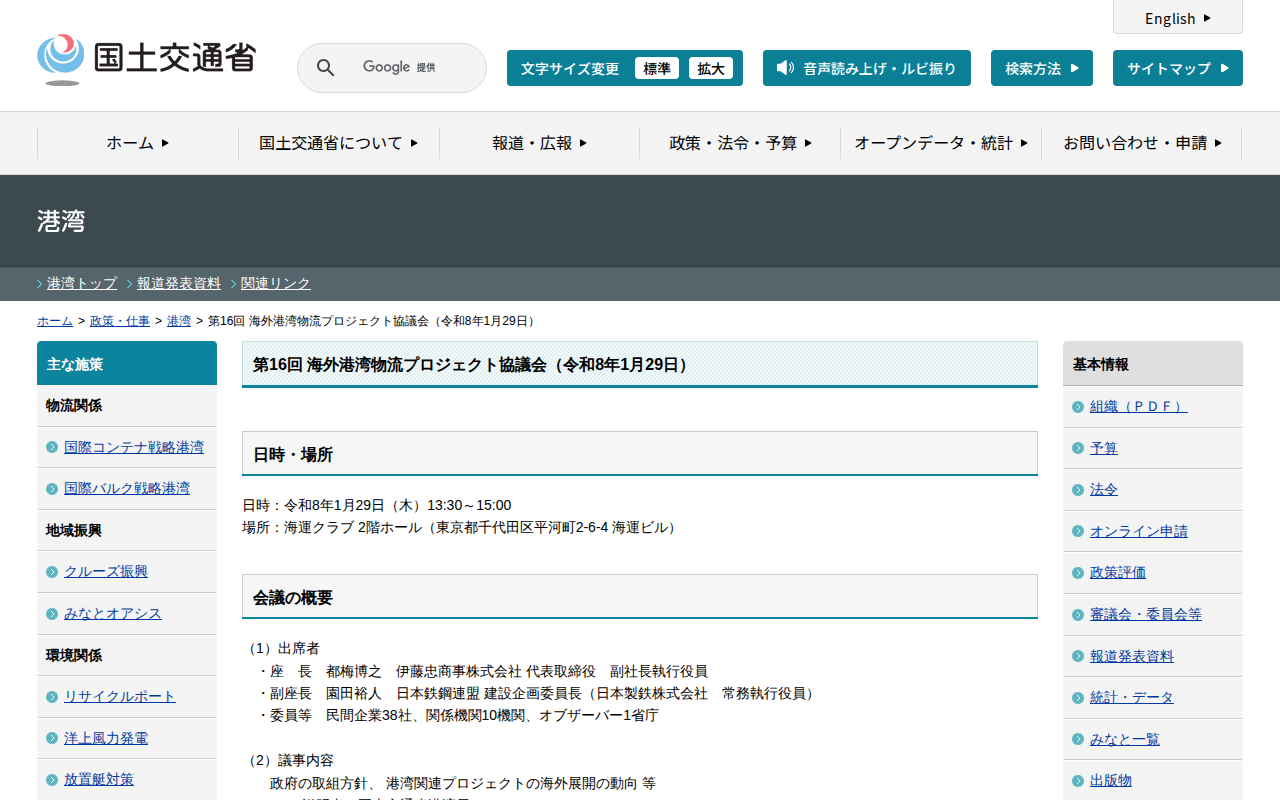Click the speaker icon for 音声読み上げ

(785, 68)
